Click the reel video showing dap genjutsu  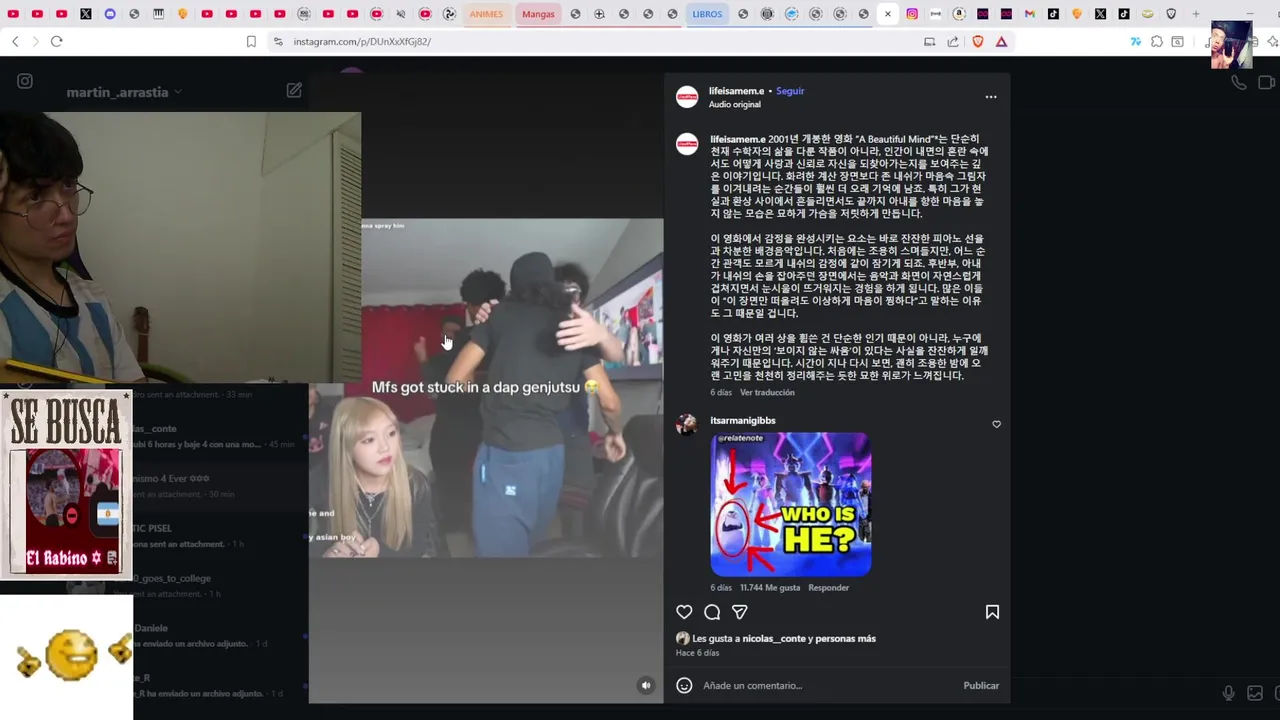coord(486,388)
